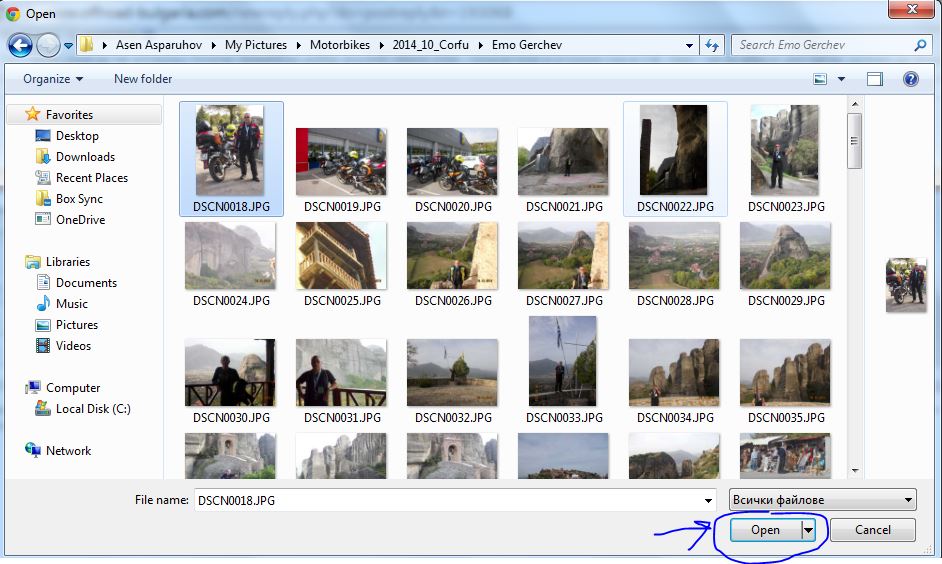Click My Pictures in the breadcrumb path
The image size is (942, 564).
pyautogui.click(x=256, y=45)
